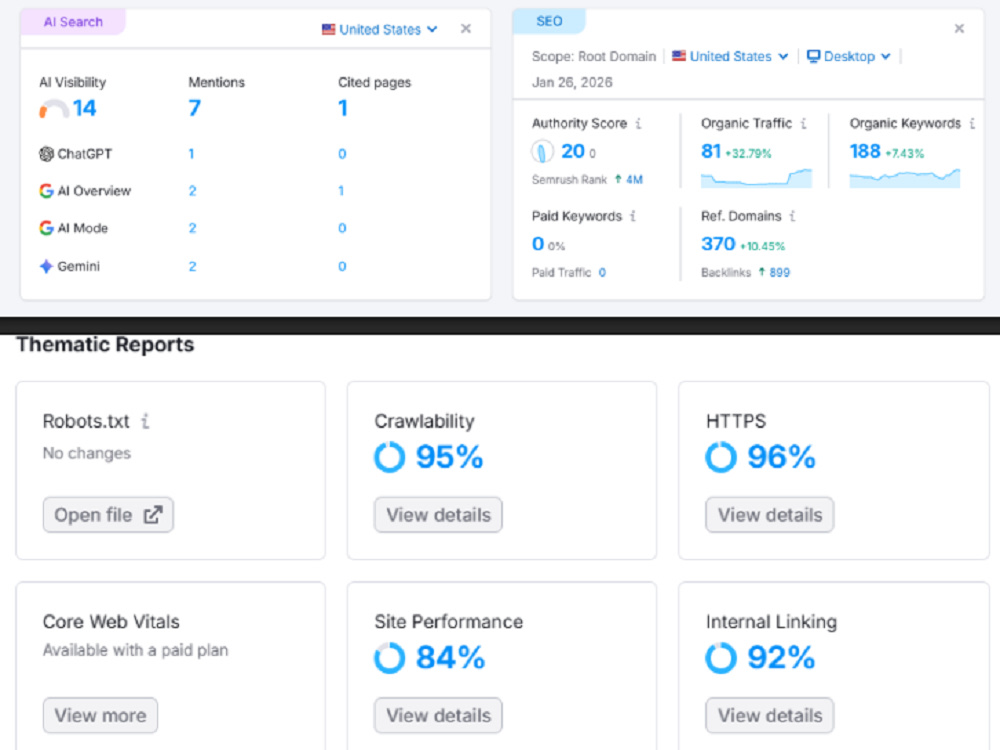This screenshot has height=750, width=1000.
Task: Select the AI Search tab label
Action: point(73,22)
